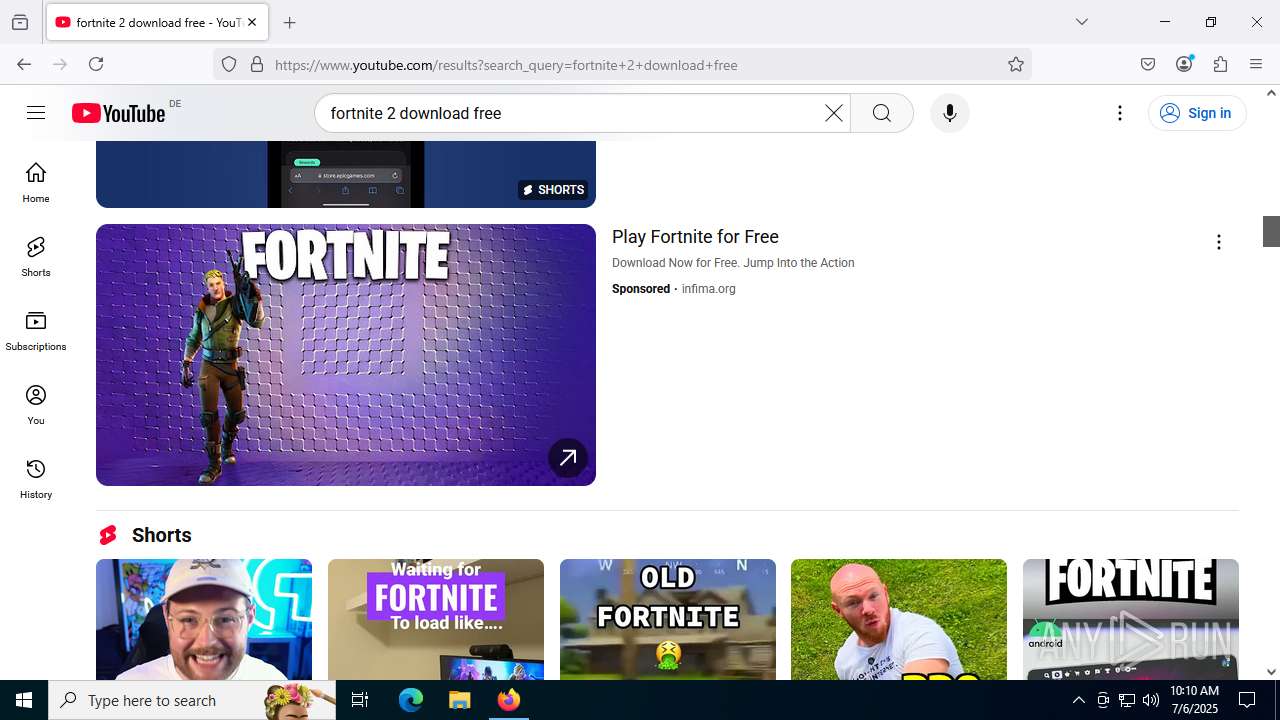Open the network status tray icon
Viewport: 1280px width, 720px height.
pos(1127,700)
